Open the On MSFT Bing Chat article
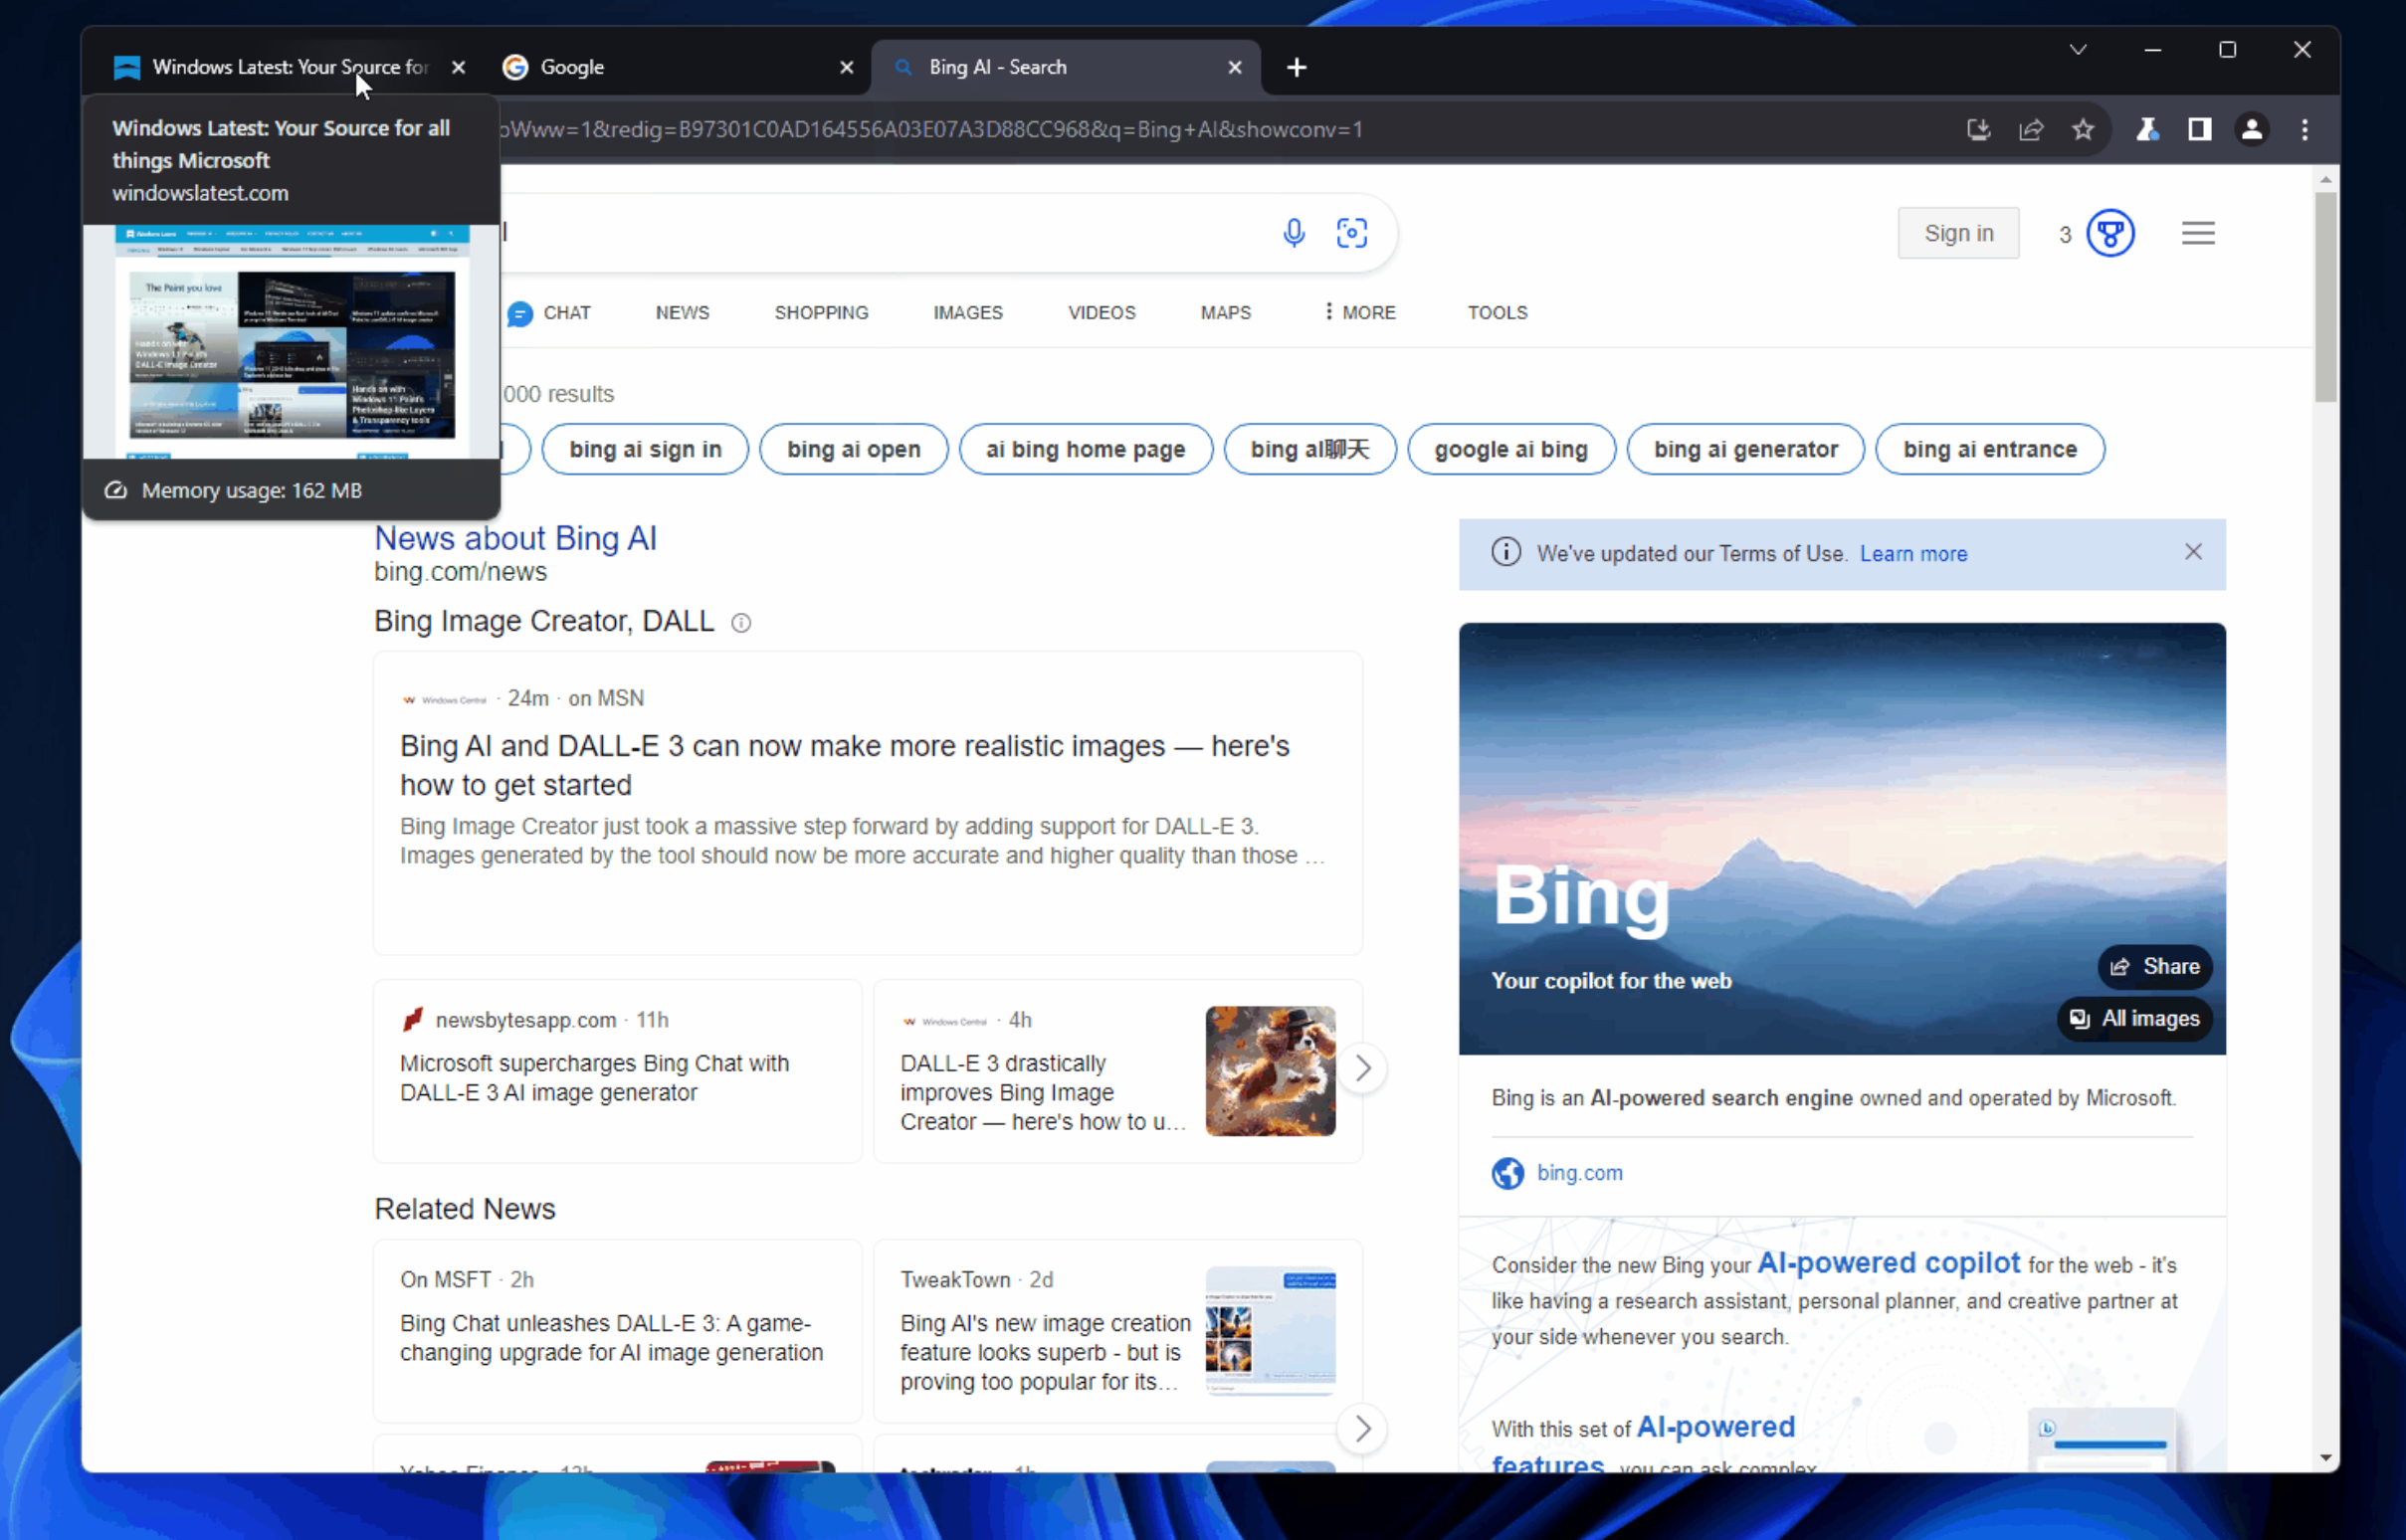Image resolution: width=2406 pixels, height=1540 pixels. point(611,1338)
